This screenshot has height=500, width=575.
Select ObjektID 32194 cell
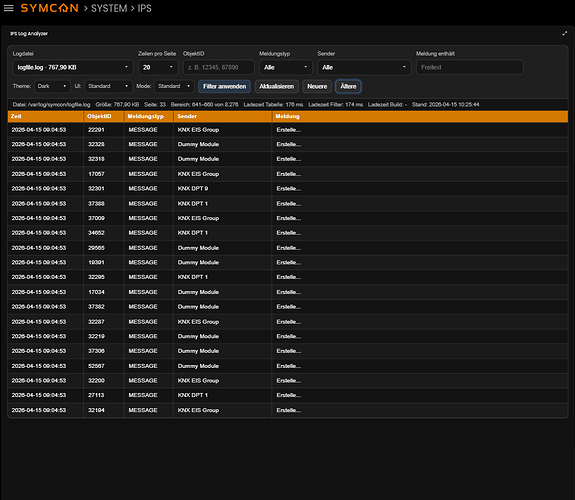coord(104,410)
